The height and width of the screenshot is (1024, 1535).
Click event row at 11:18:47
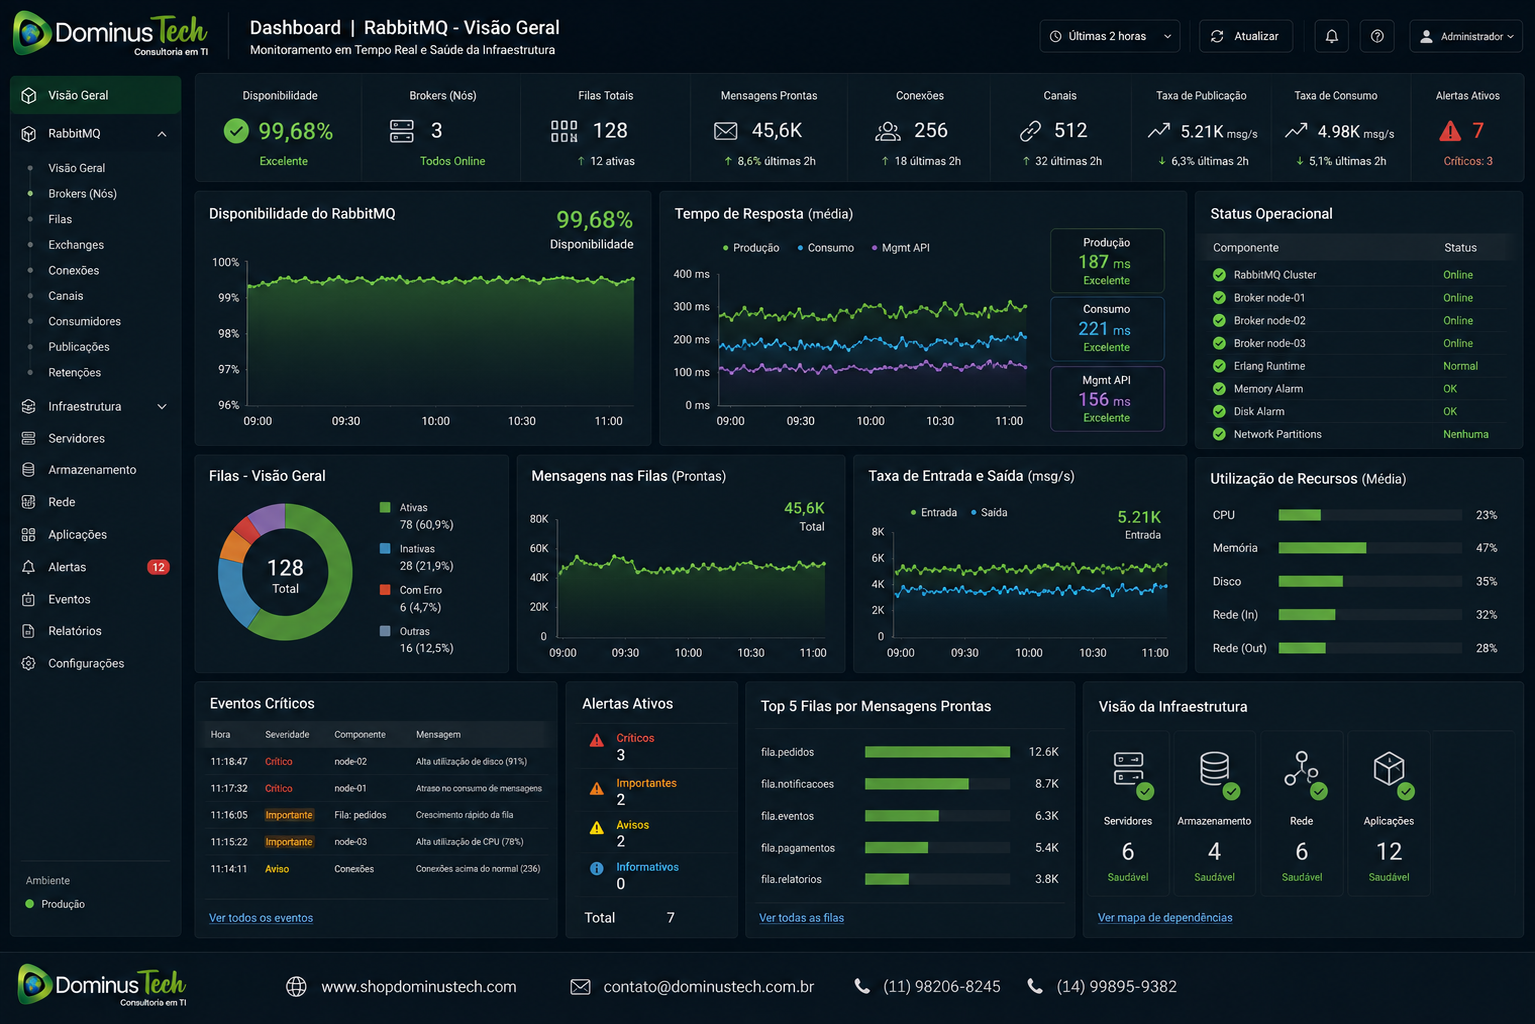click(x=376, y=762)
